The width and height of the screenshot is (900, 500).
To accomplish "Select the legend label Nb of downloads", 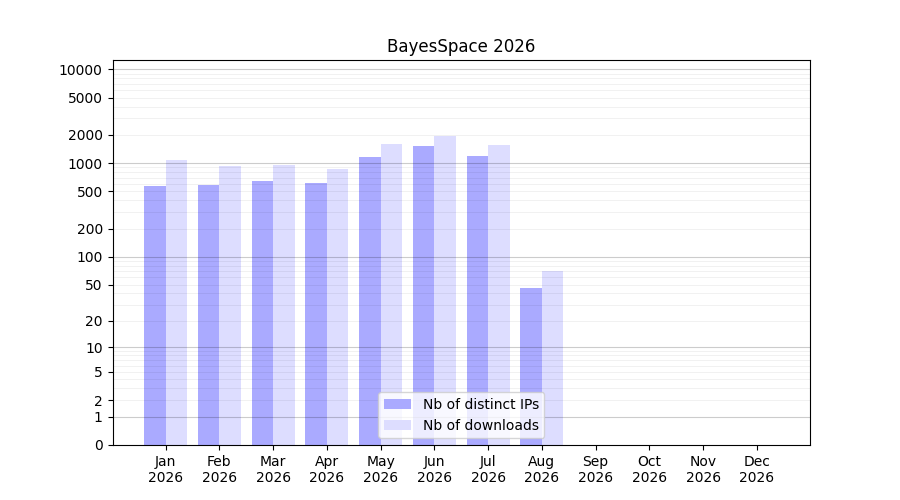I will [x=481, y=425].
